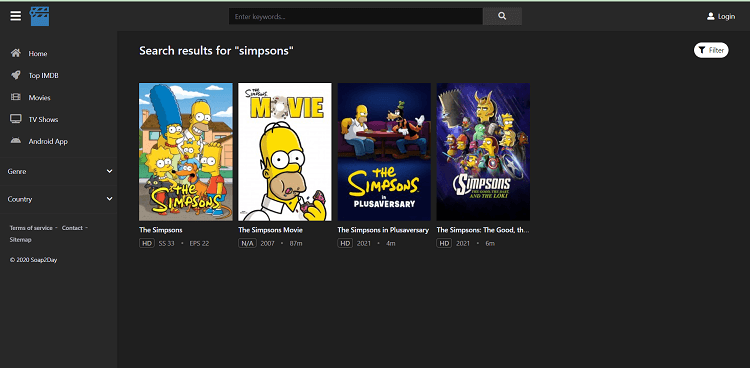Screen dimensions: 750x368
Task: Click the blue clapperboard site logo
Action: click(x=39, y=16)
